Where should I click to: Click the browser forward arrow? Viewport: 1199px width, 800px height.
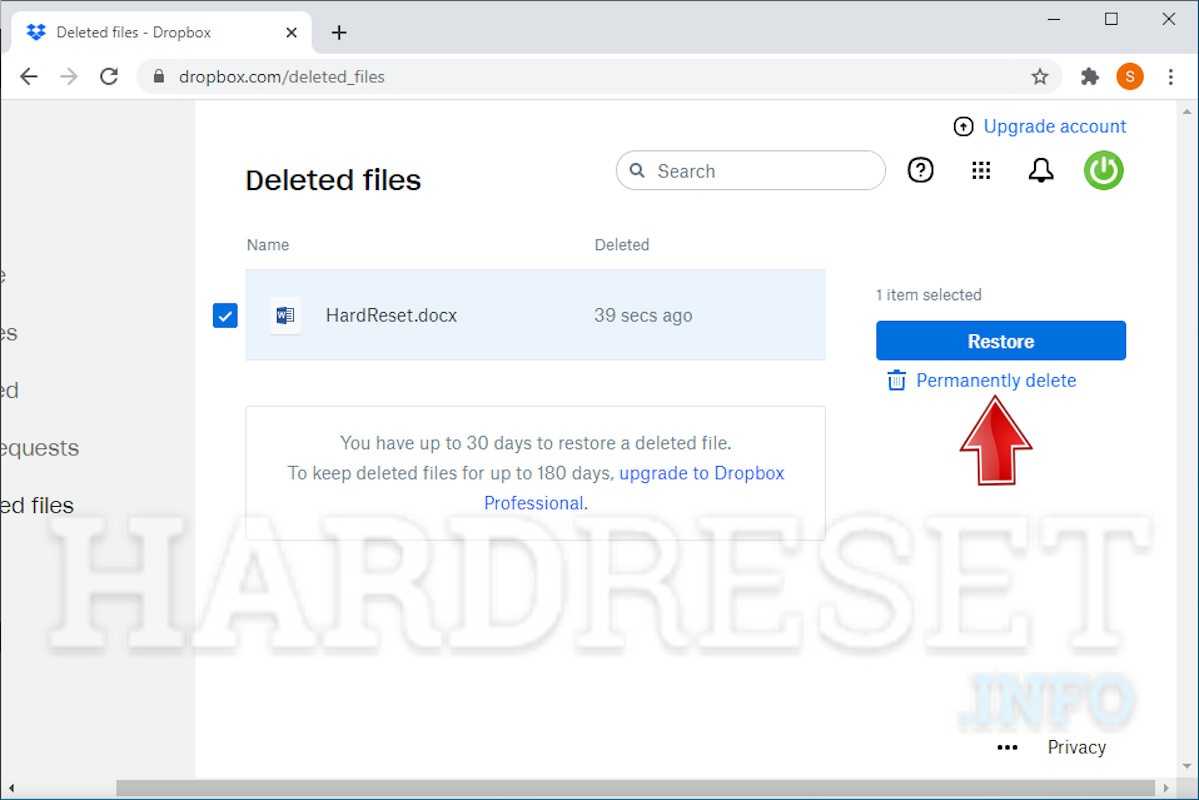click(69, 76)
